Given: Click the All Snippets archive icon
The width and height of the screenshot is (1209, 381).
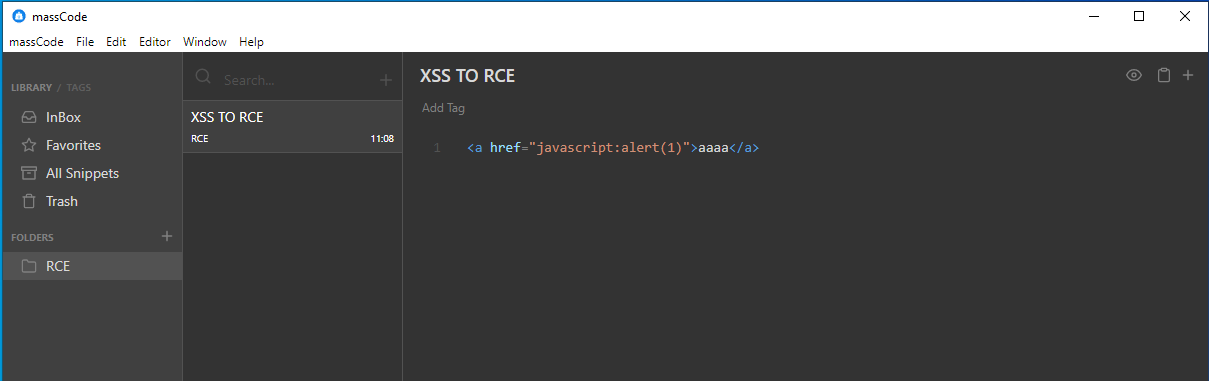Looking at the screenshot, I should tap(29, 173).
